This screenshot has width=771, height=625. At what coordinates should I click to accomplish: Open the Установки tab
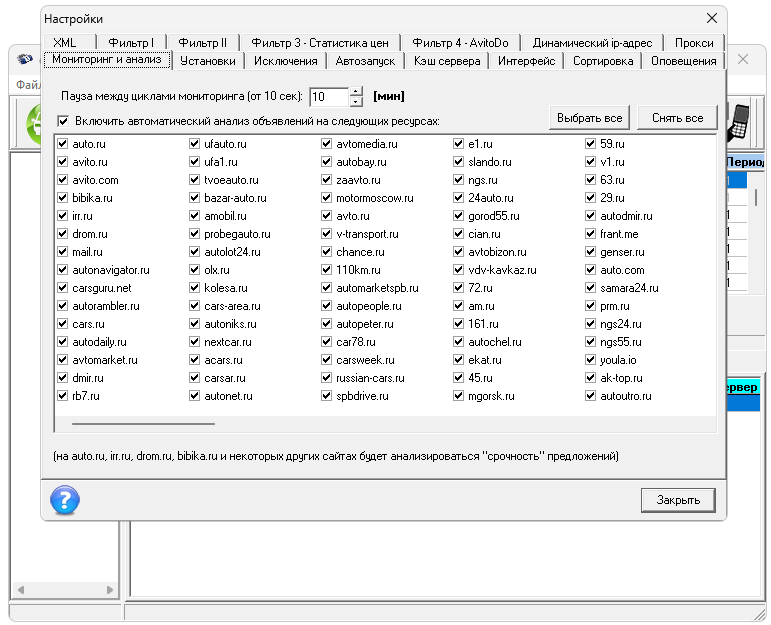[x=208, y=61]
